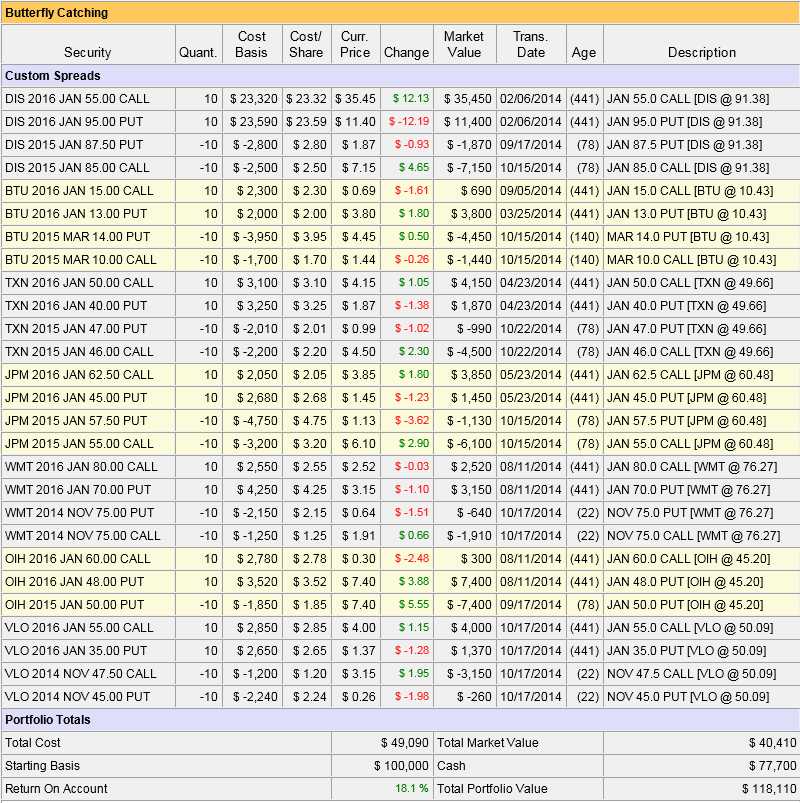Image resolution: width=800 pixels, height=803 pixels.
Task: Open the TXN 2015 JAN 46.00 CALL position
Action: [79, 351]
